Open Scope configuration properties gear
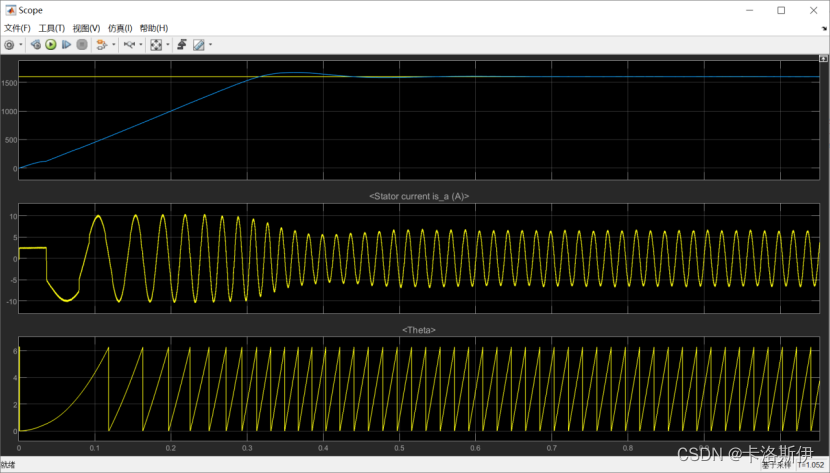 (9, 45)
